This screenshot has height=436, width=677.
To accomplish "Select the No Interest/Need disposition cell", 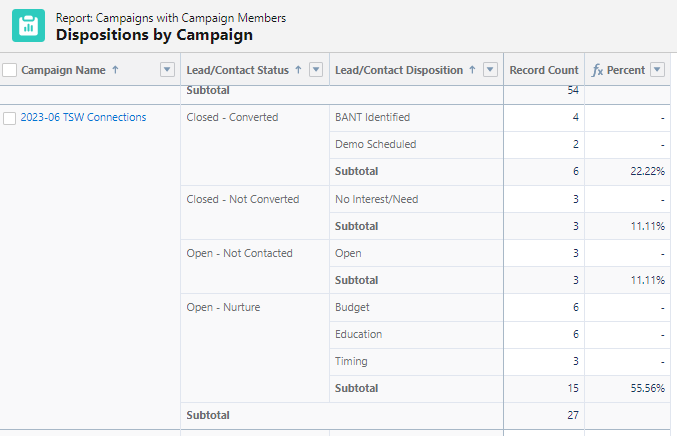I will 376,199.
